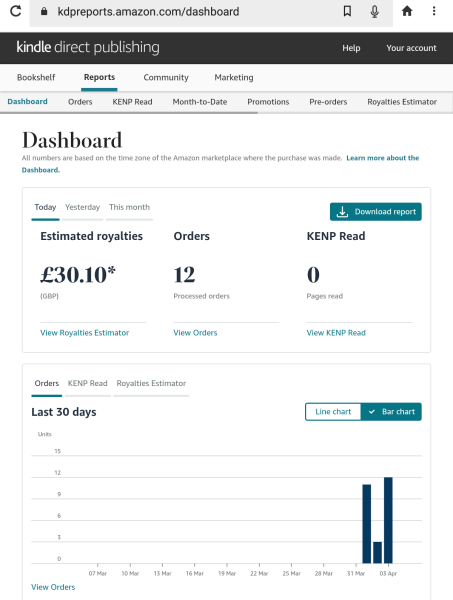Open View Royalties Estimator link

click(x=85, y=333)
